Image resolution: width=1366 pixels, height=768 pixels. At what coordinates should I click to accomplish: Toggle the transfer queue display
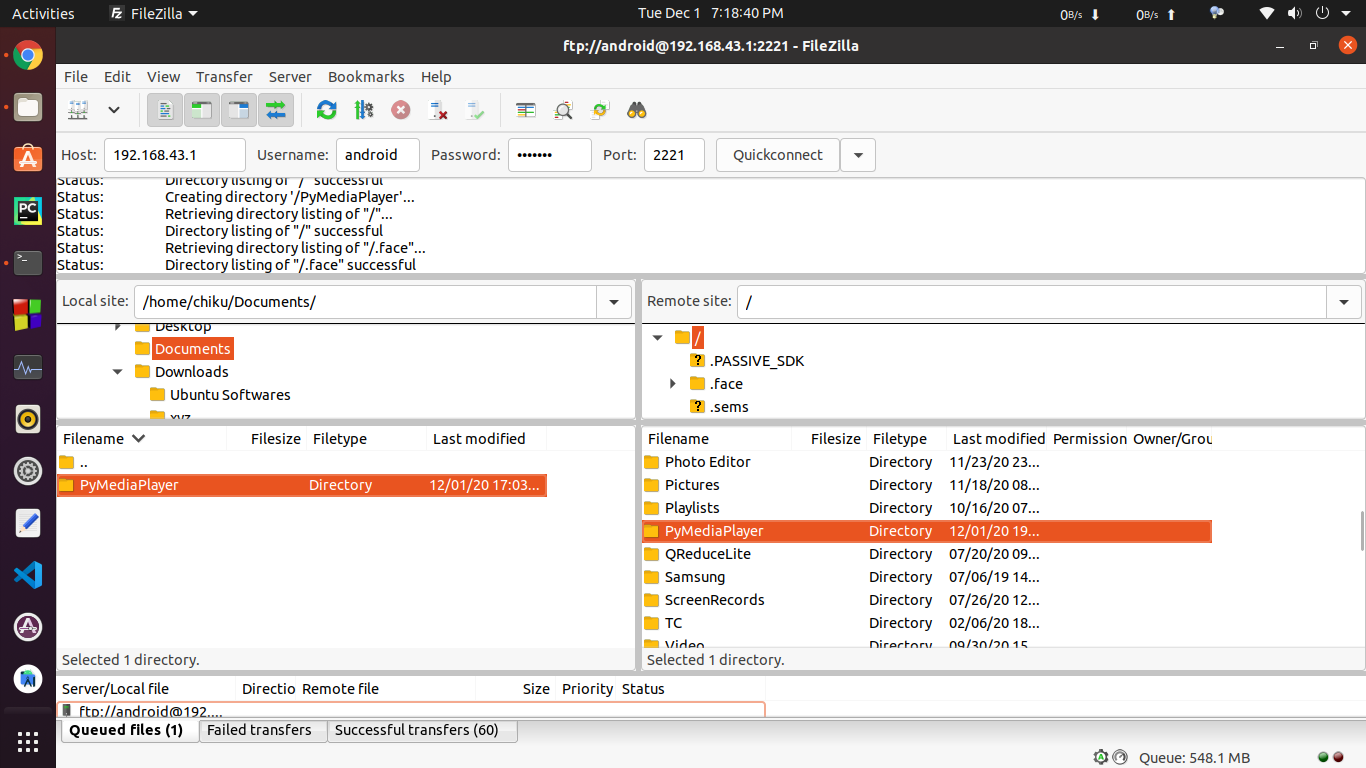click(276, 110)
